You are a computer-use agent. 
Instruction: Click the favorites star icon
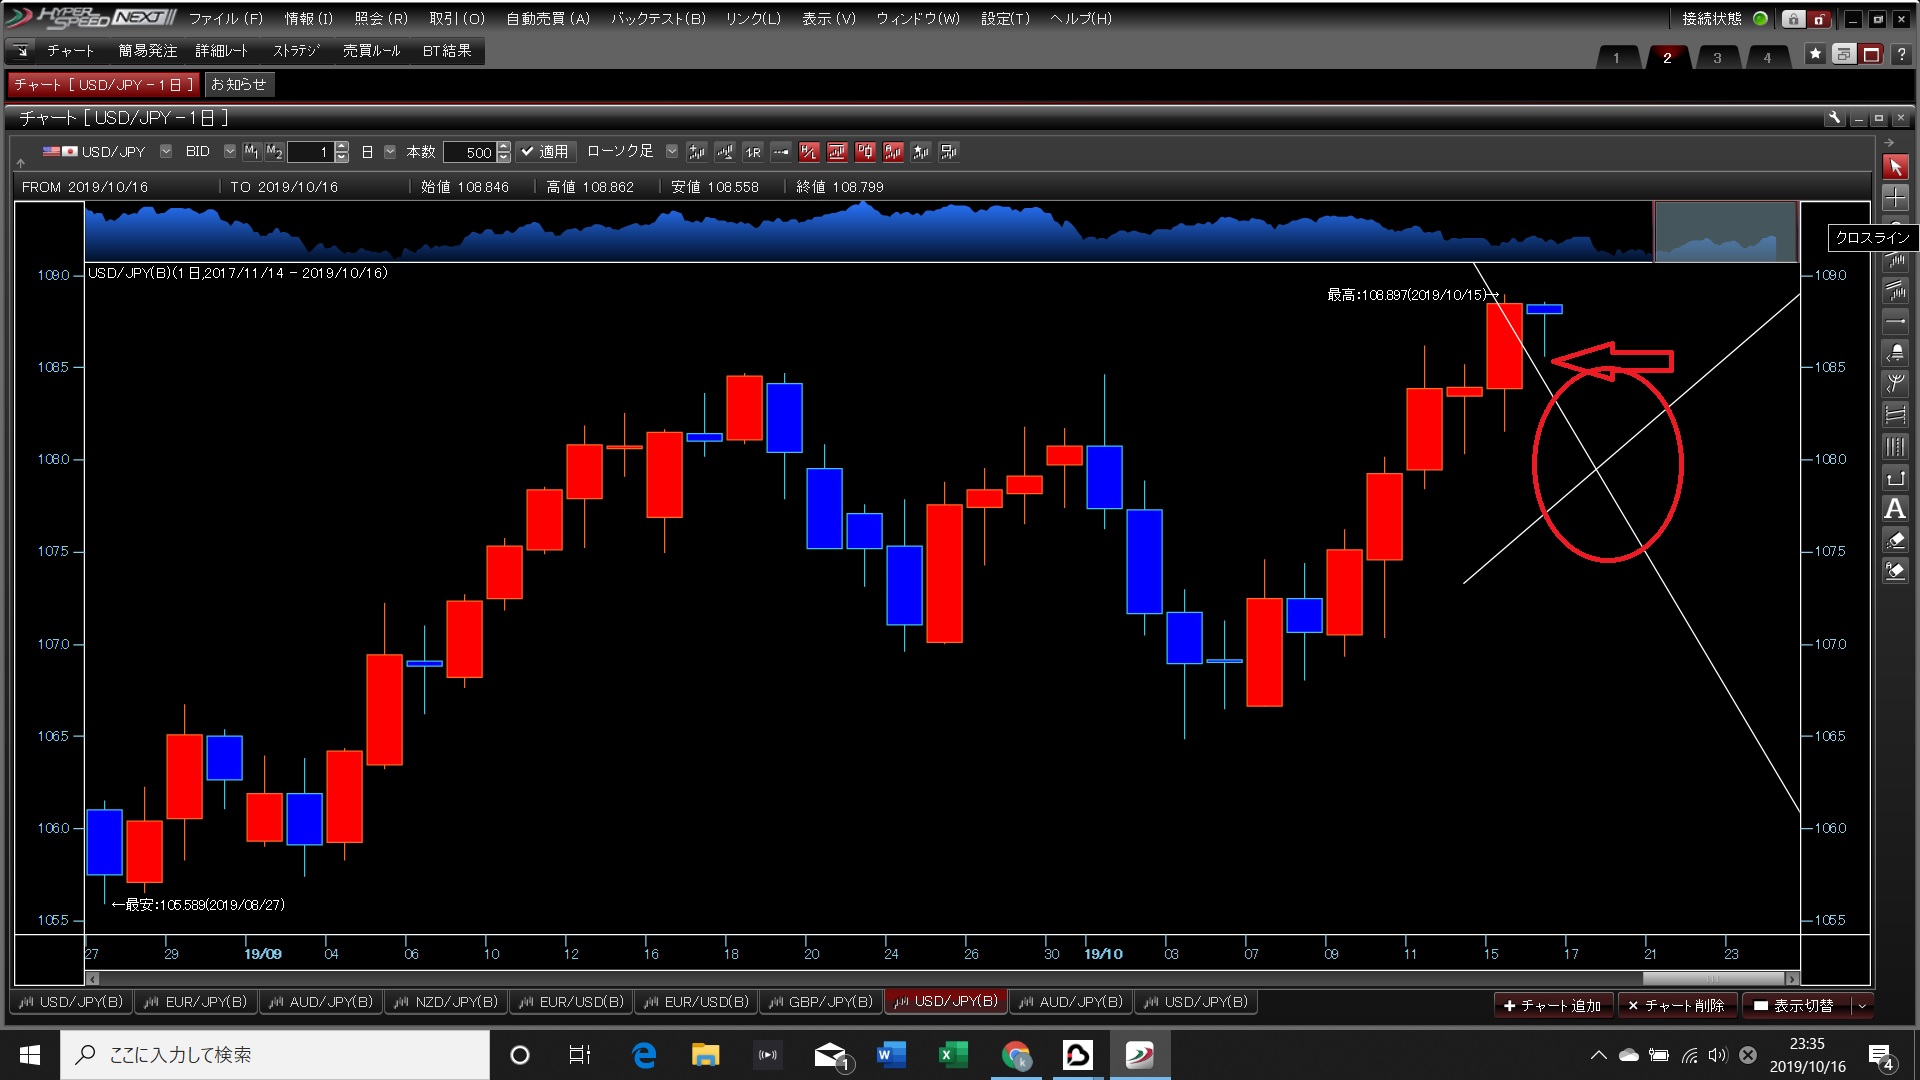[1815, 54]
